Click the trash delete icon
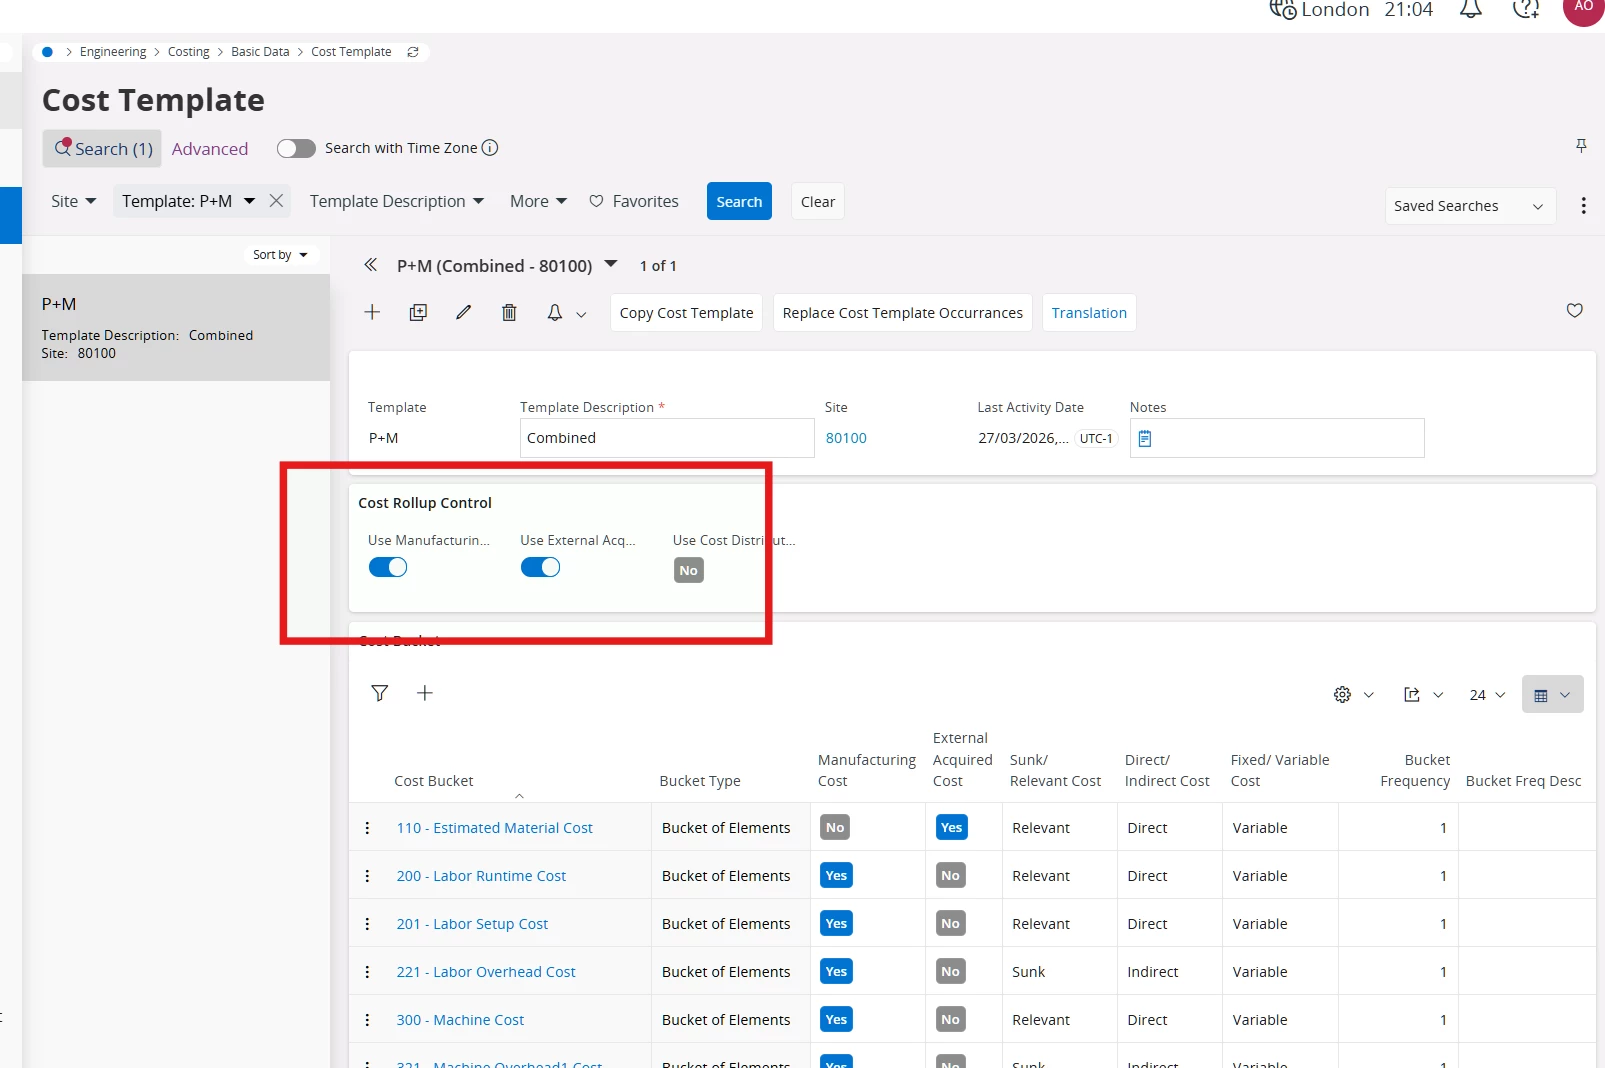This screenshot has width=1605, height=1068. pyautogui.click(x=509, y=312)
